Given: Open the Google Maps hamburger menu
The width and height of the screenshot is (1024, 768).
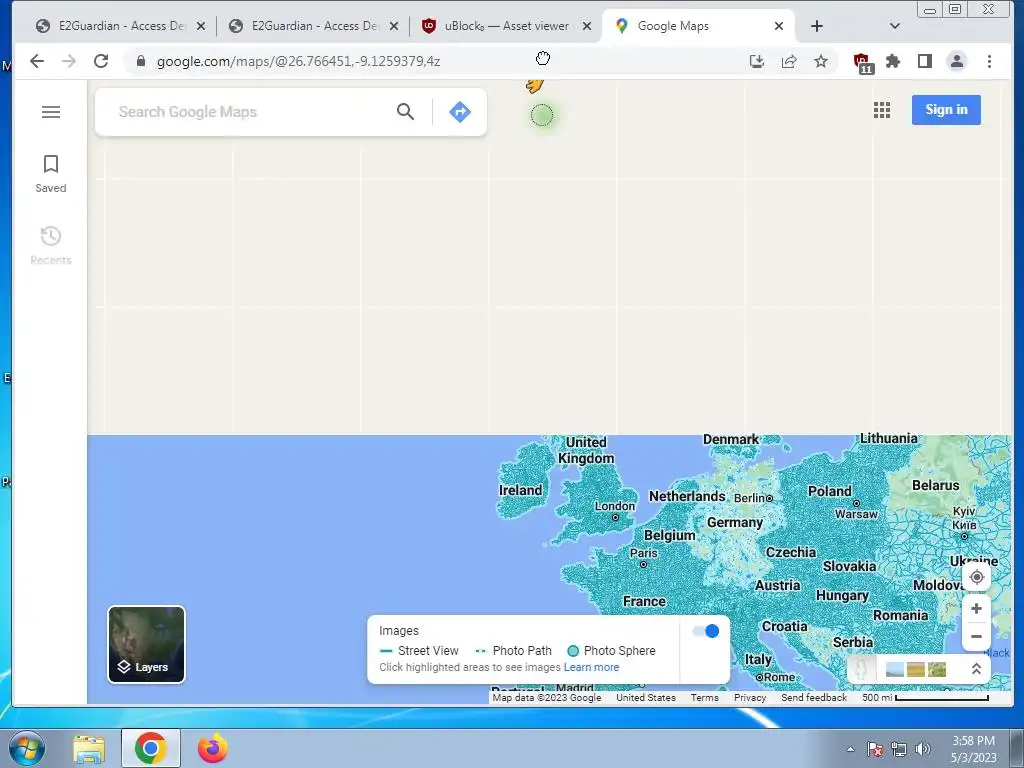Looking at the screenshot, I should coord(50,112).
